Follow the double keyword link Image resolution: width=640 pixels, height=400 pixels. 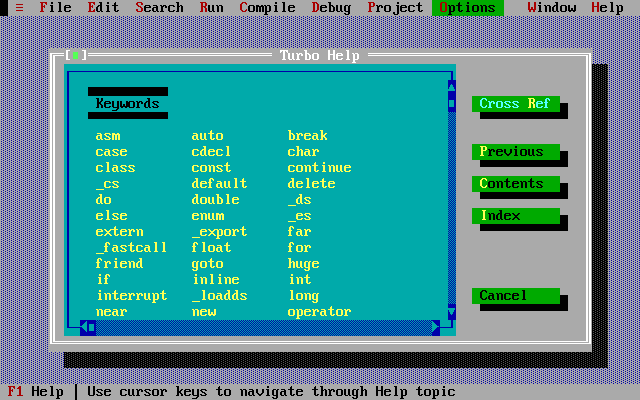pos(216,200)
